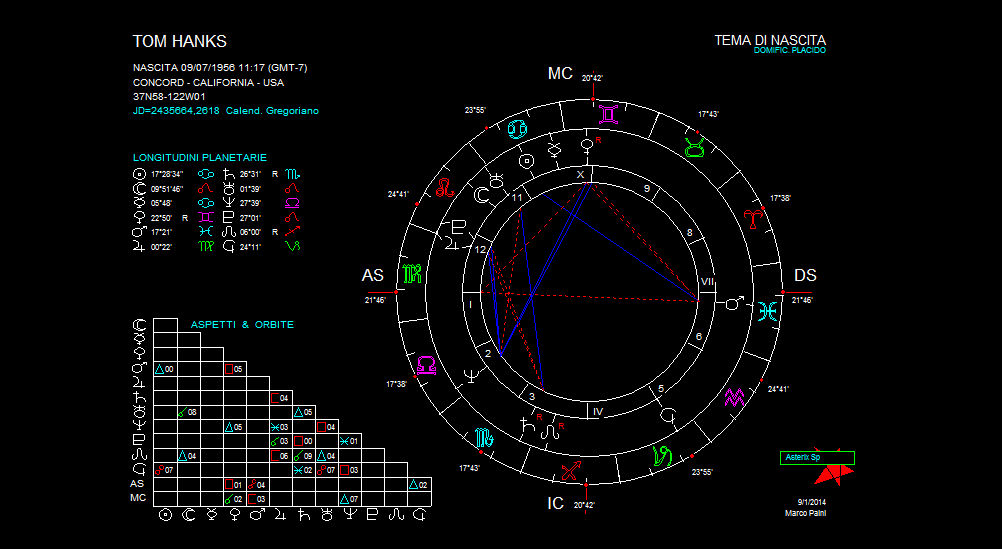Select the house number X in the wheel

coord(580,175)
